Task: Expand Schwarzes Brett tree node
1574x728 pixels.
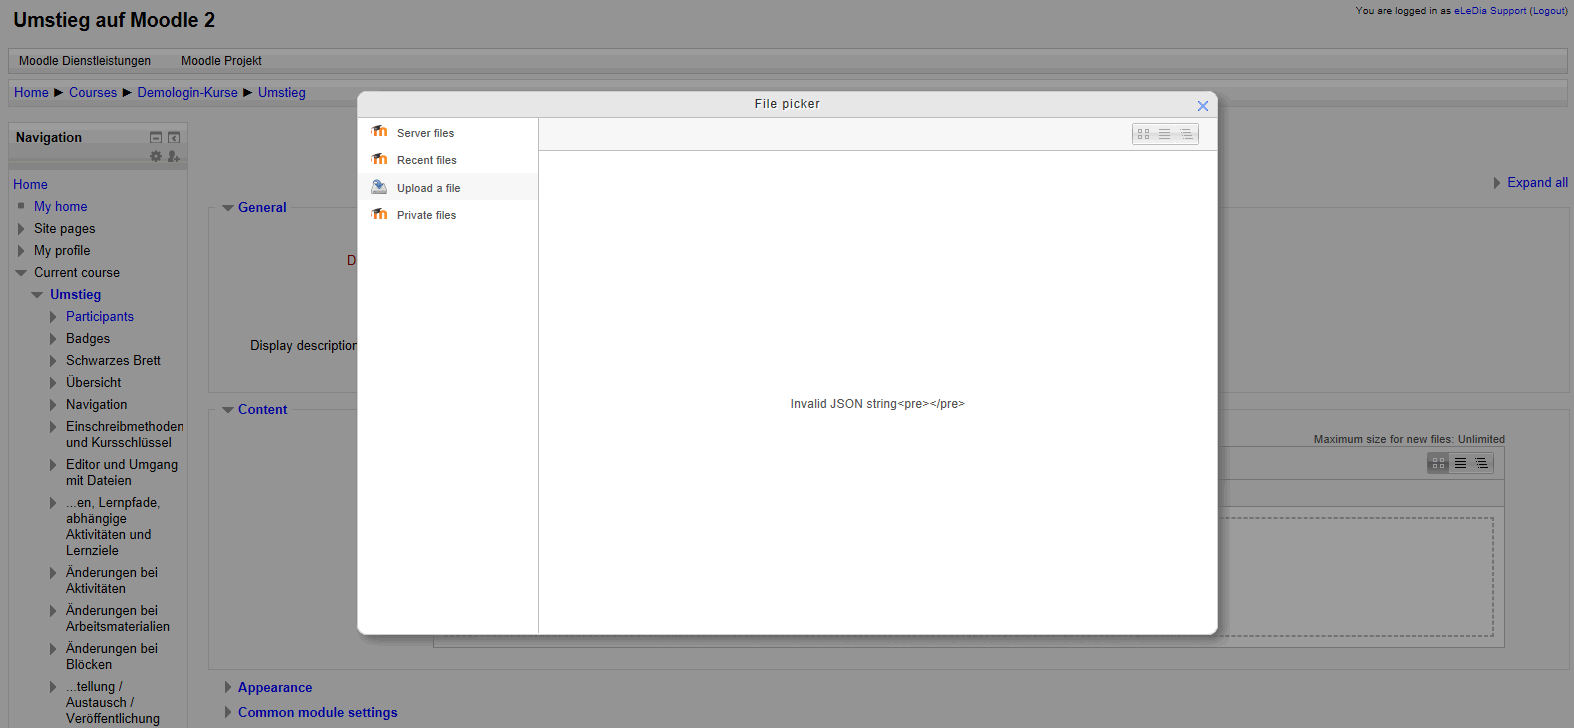Action: [x=53, y=360]
